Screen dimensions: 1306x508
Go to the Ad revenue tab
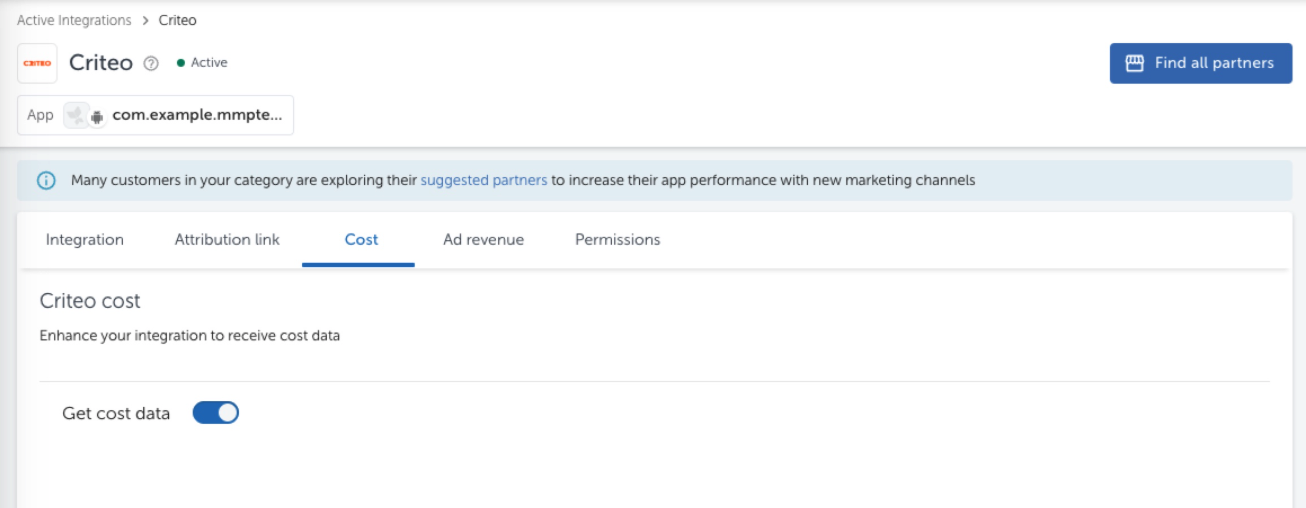tap(484, 240)
